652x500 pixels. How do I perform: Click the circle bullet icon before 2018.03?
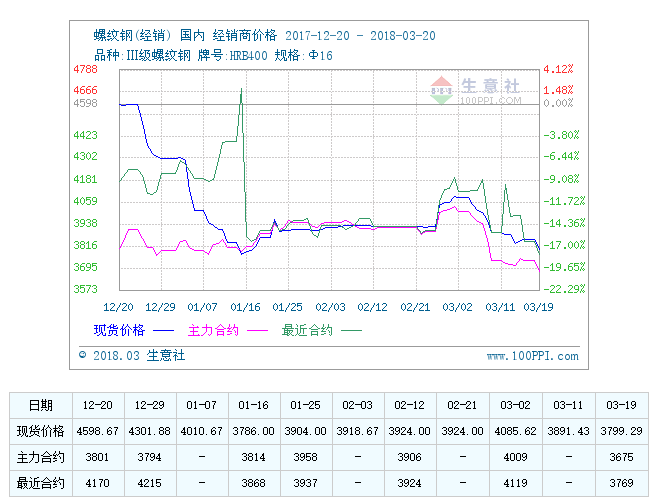[x=82, y=355]
